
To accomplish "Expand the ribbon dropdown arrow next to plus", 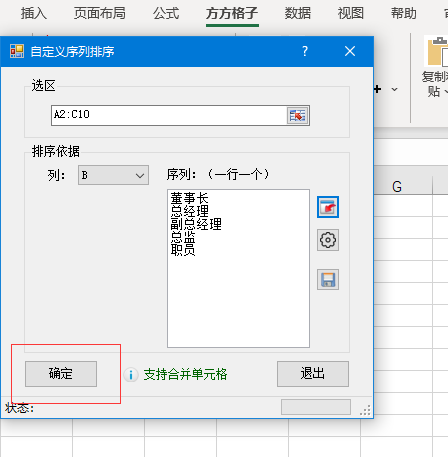I will point(394,89).
